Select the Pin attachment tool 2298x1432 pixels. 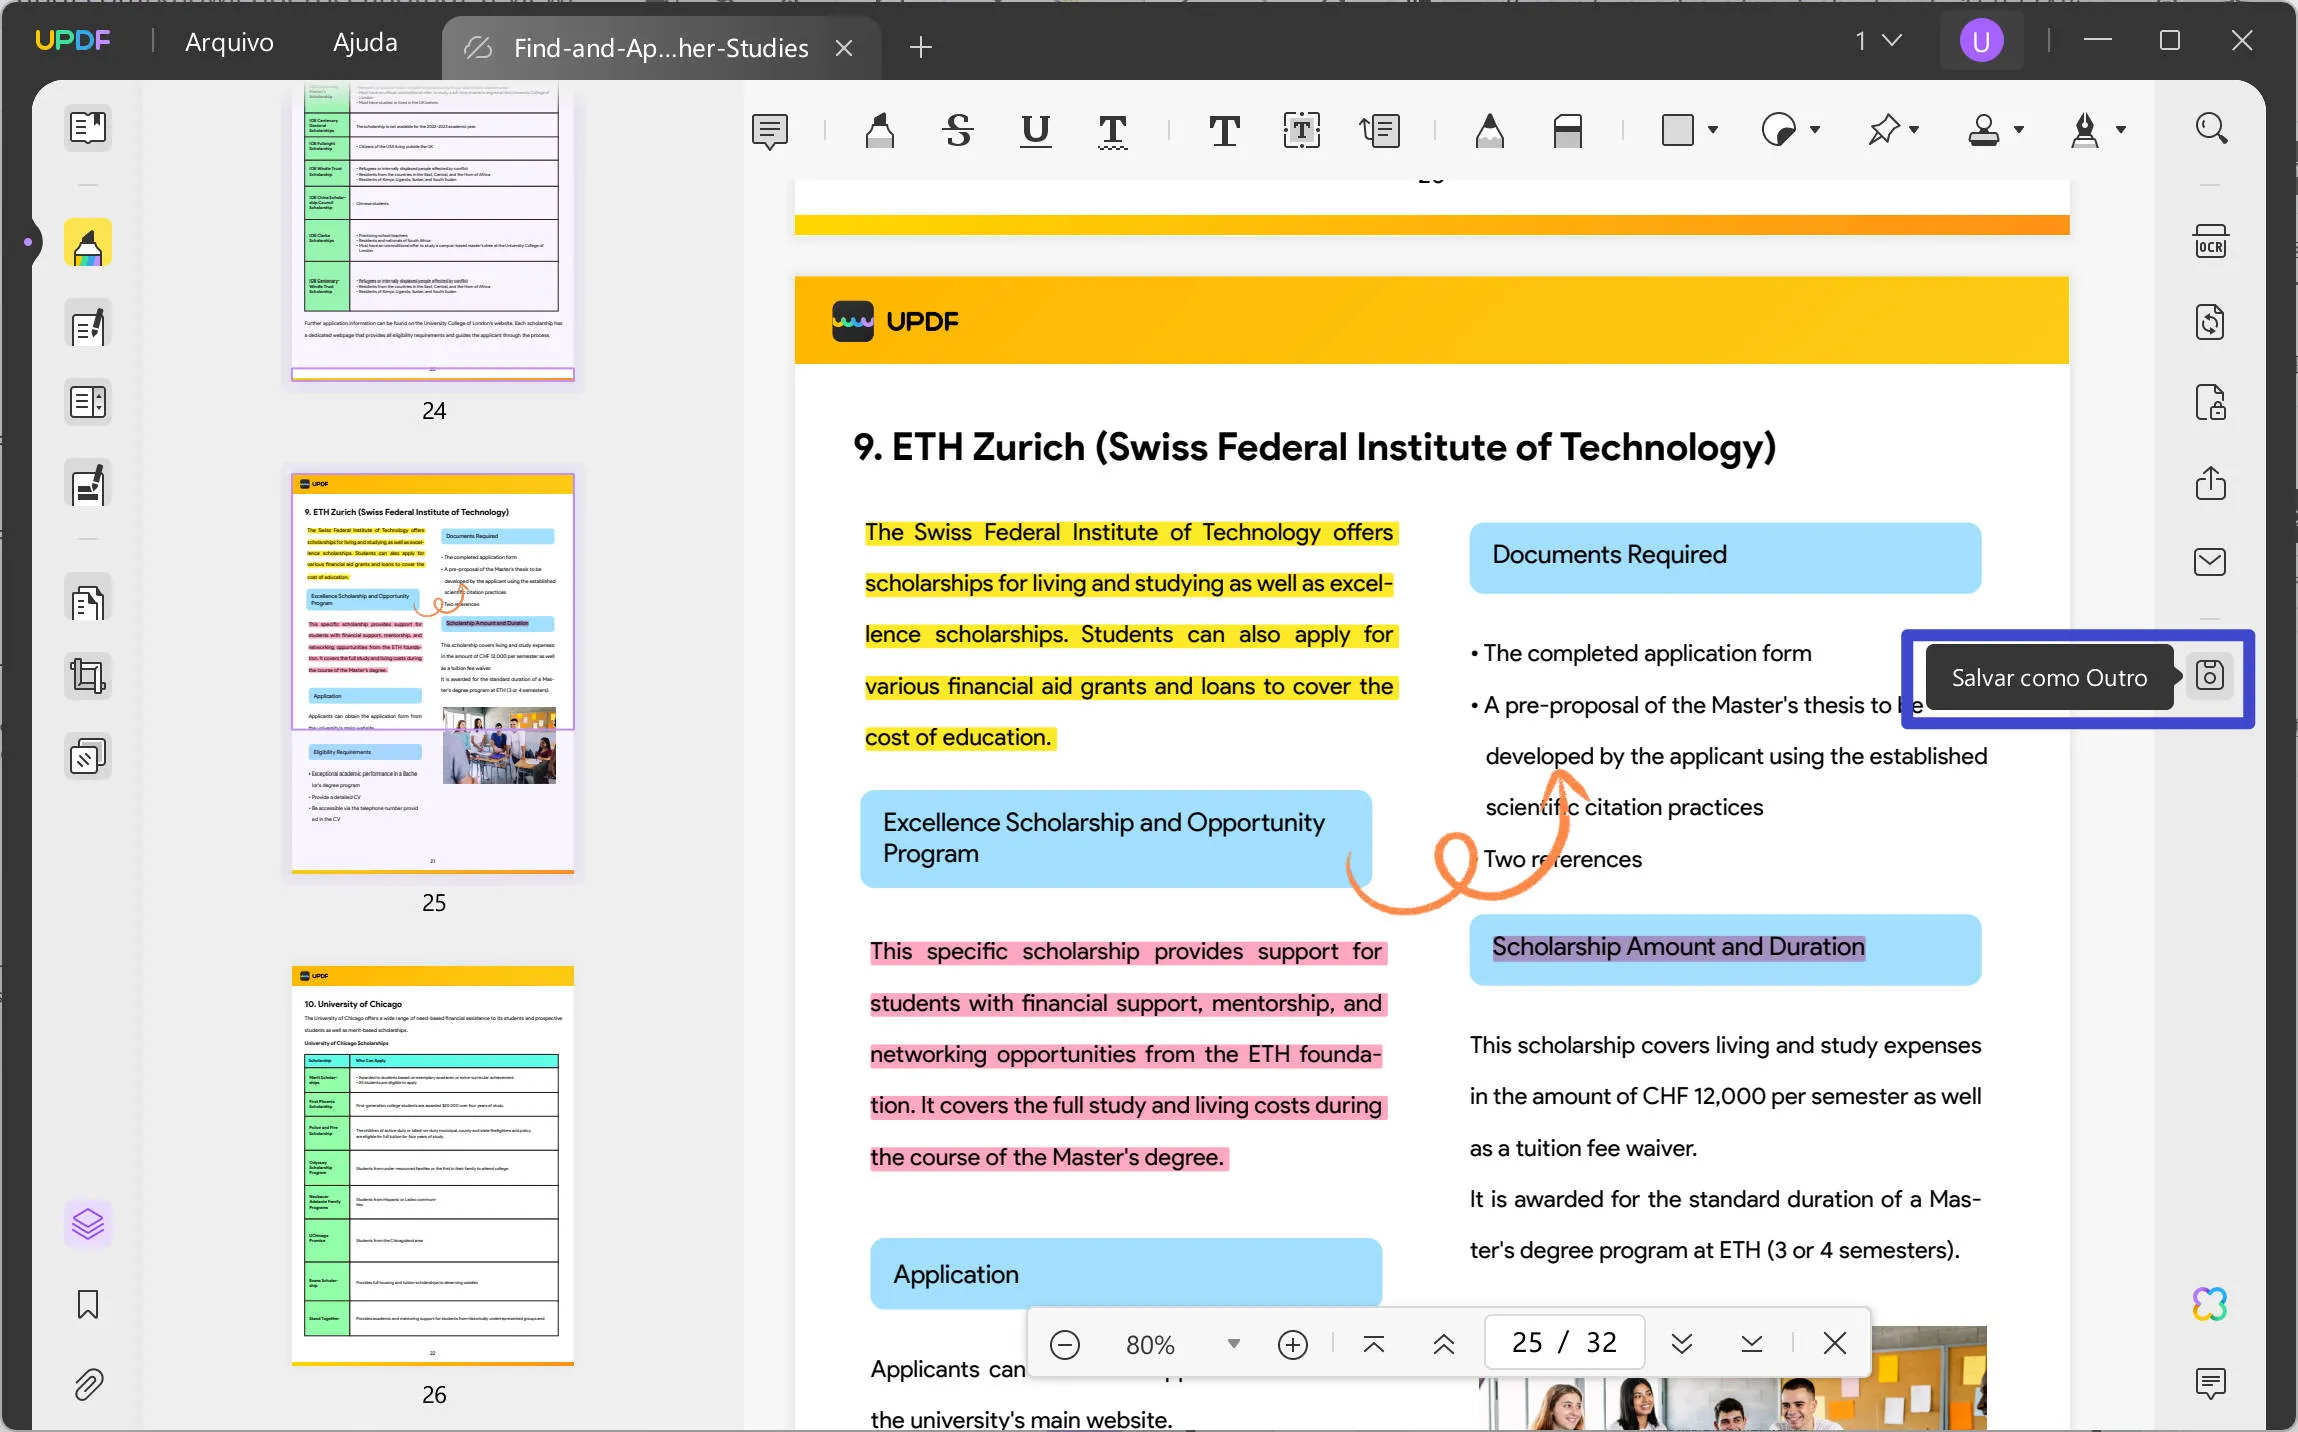point(1884,130)
